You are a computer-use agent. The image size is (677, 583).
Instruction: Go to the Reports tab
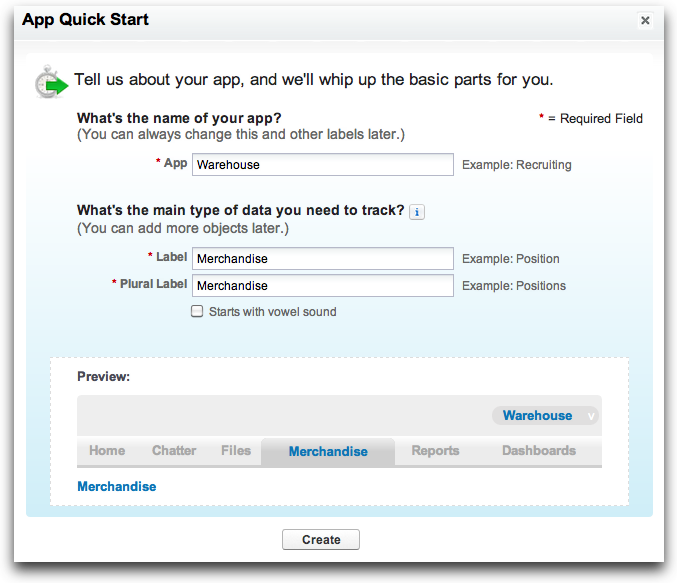(435, 450)
